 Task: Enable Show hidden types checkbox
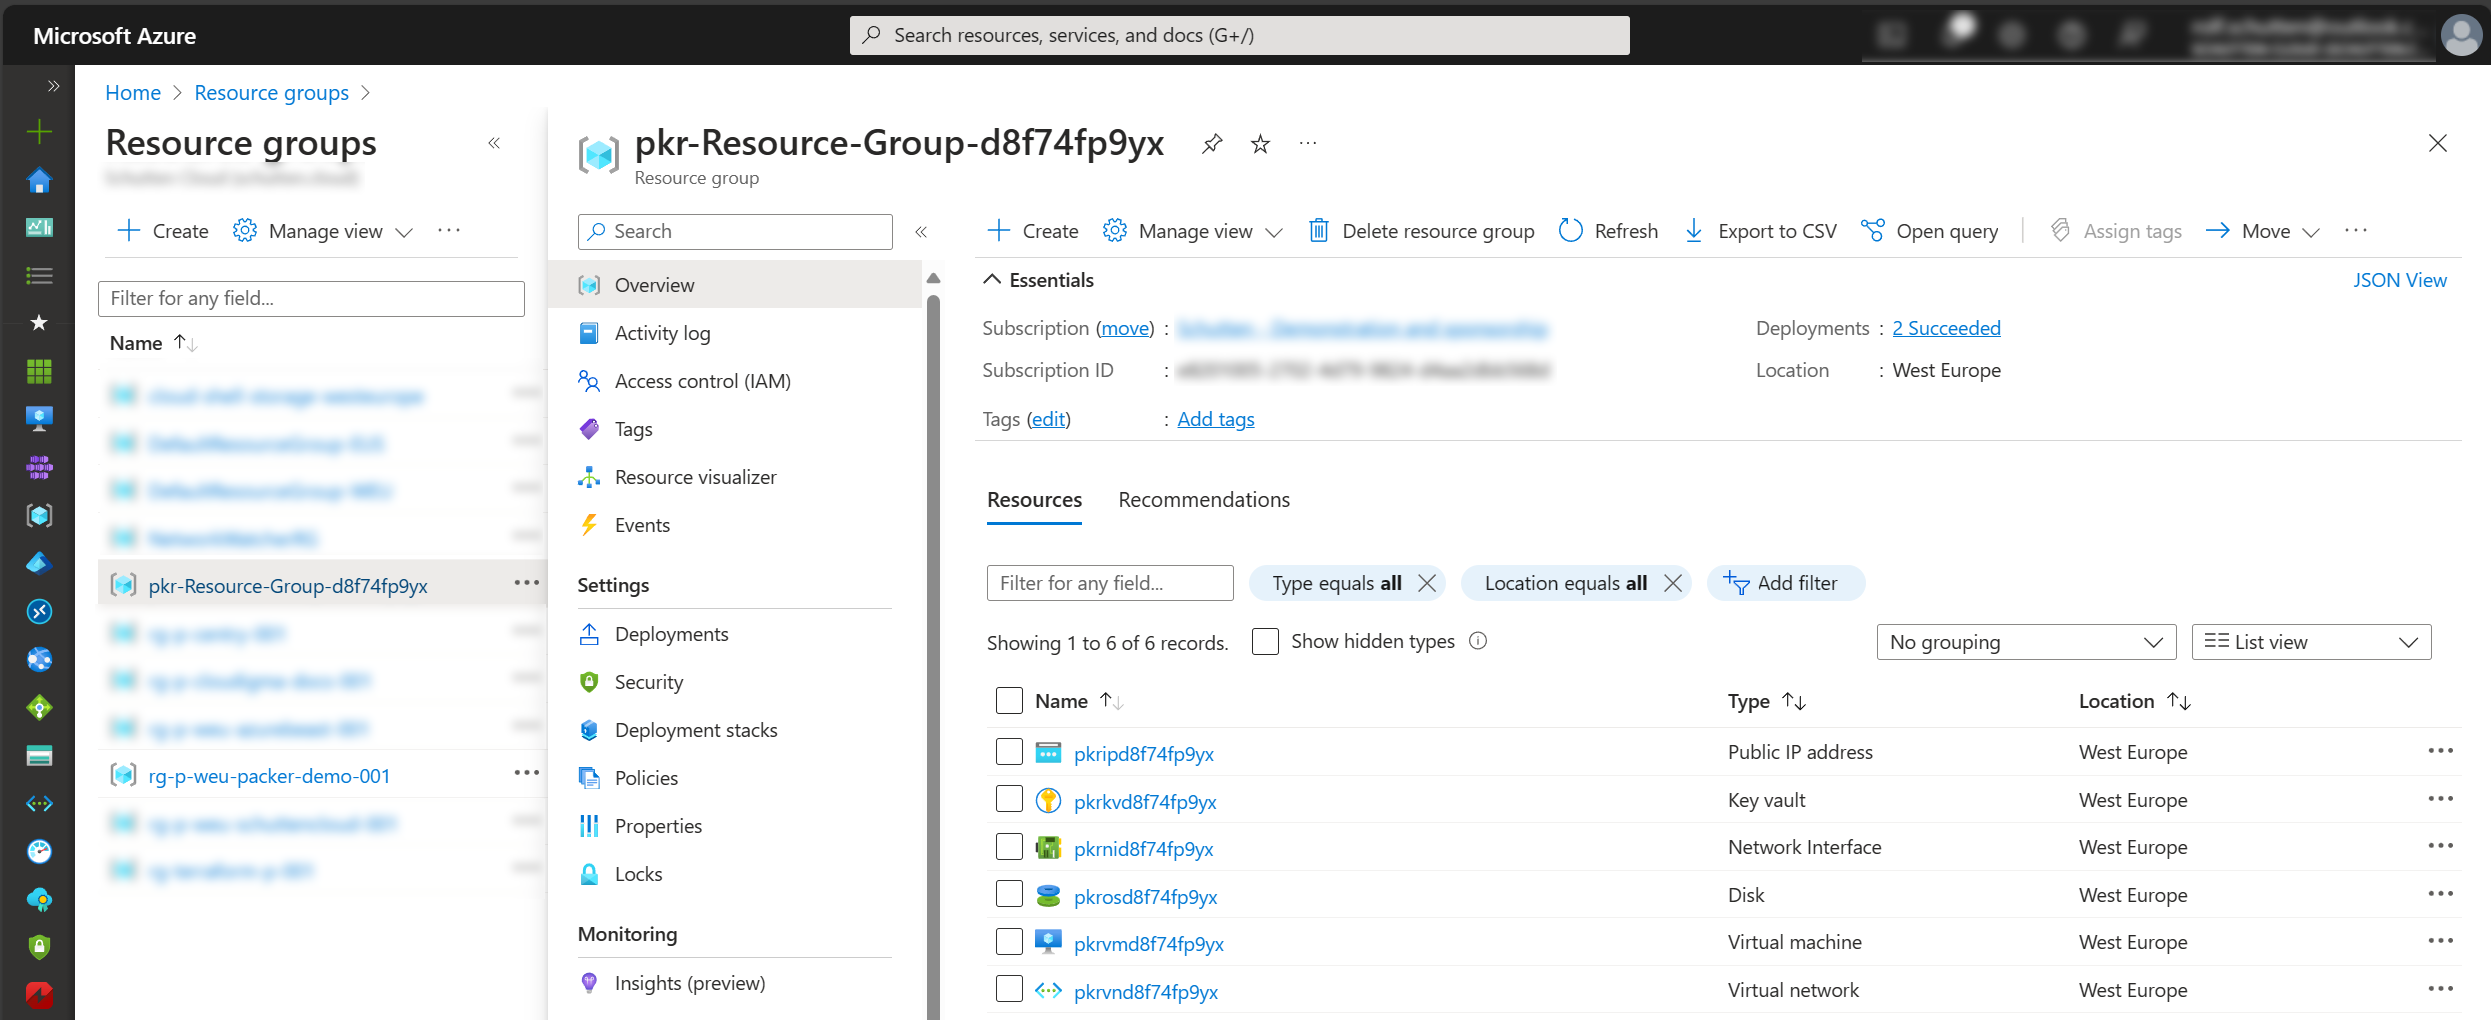(x=1265, y=641)
